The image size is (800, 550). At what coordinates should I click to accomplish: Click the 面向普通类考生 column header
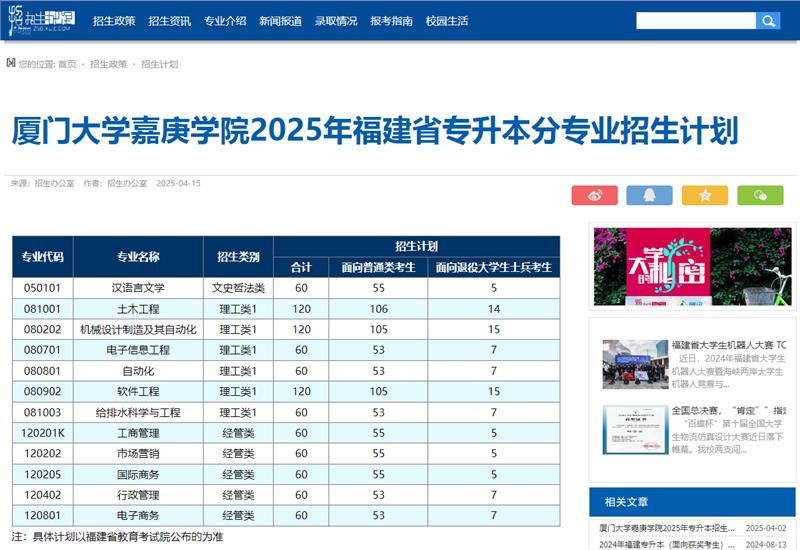[x=378, y=267]
